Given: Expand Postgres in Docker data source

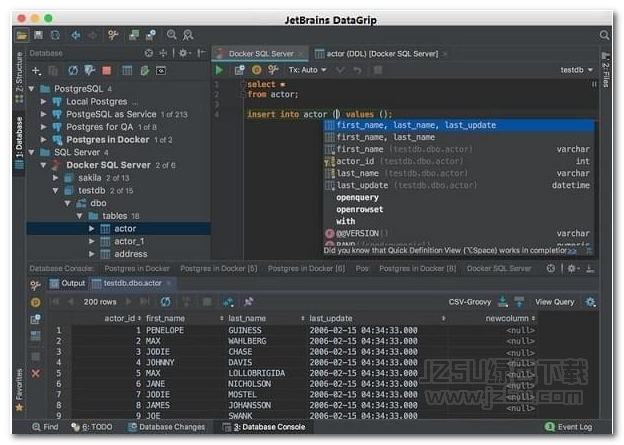Looking at the screenshot, I should coord(43,140).
